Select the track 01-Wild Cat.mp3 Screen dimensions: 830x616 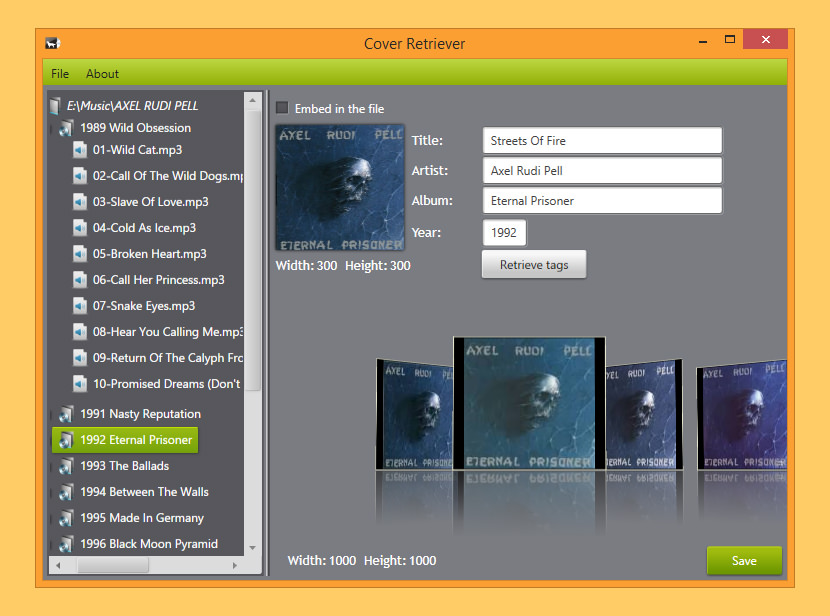coord(138,150)
